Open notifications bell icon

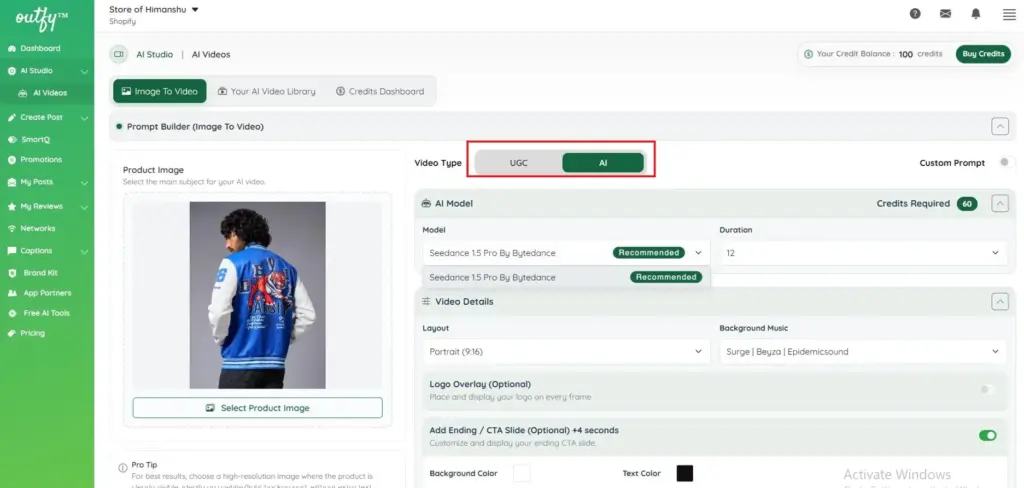coord(976,14)
